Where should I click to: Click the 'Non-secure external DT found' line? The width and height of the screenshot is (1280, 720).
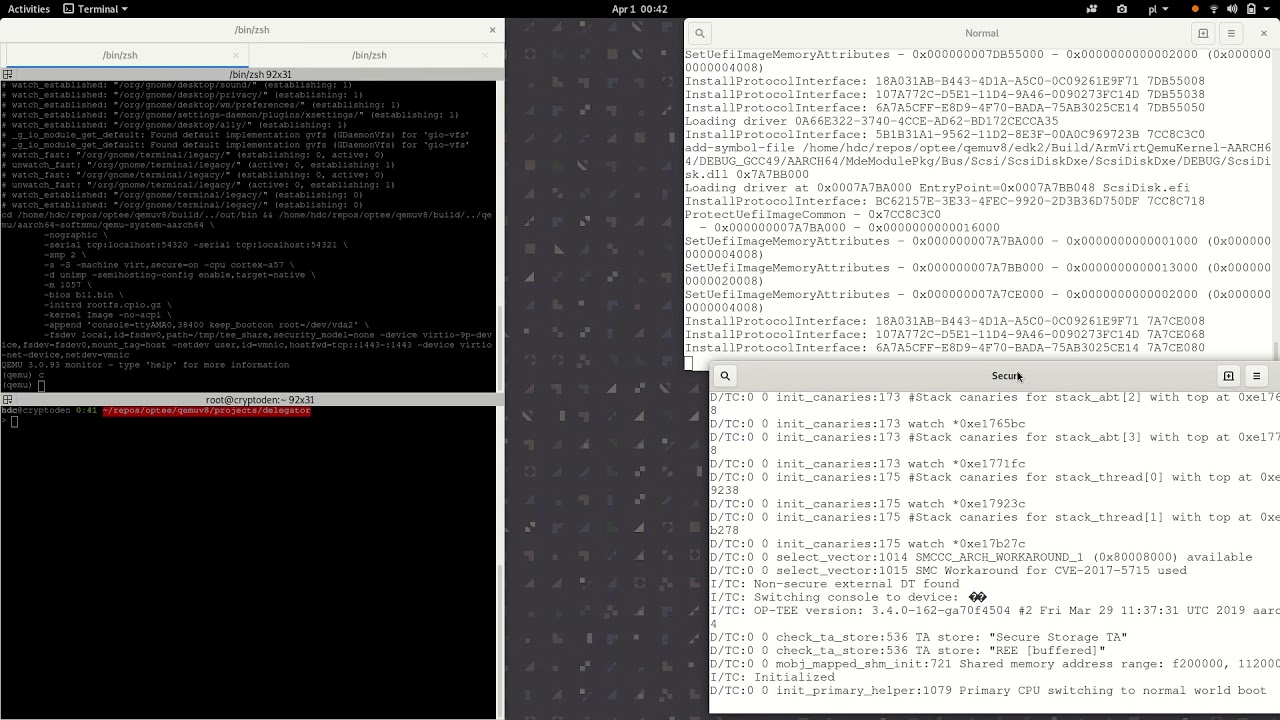pyautogui.click(x=834, y=584)
